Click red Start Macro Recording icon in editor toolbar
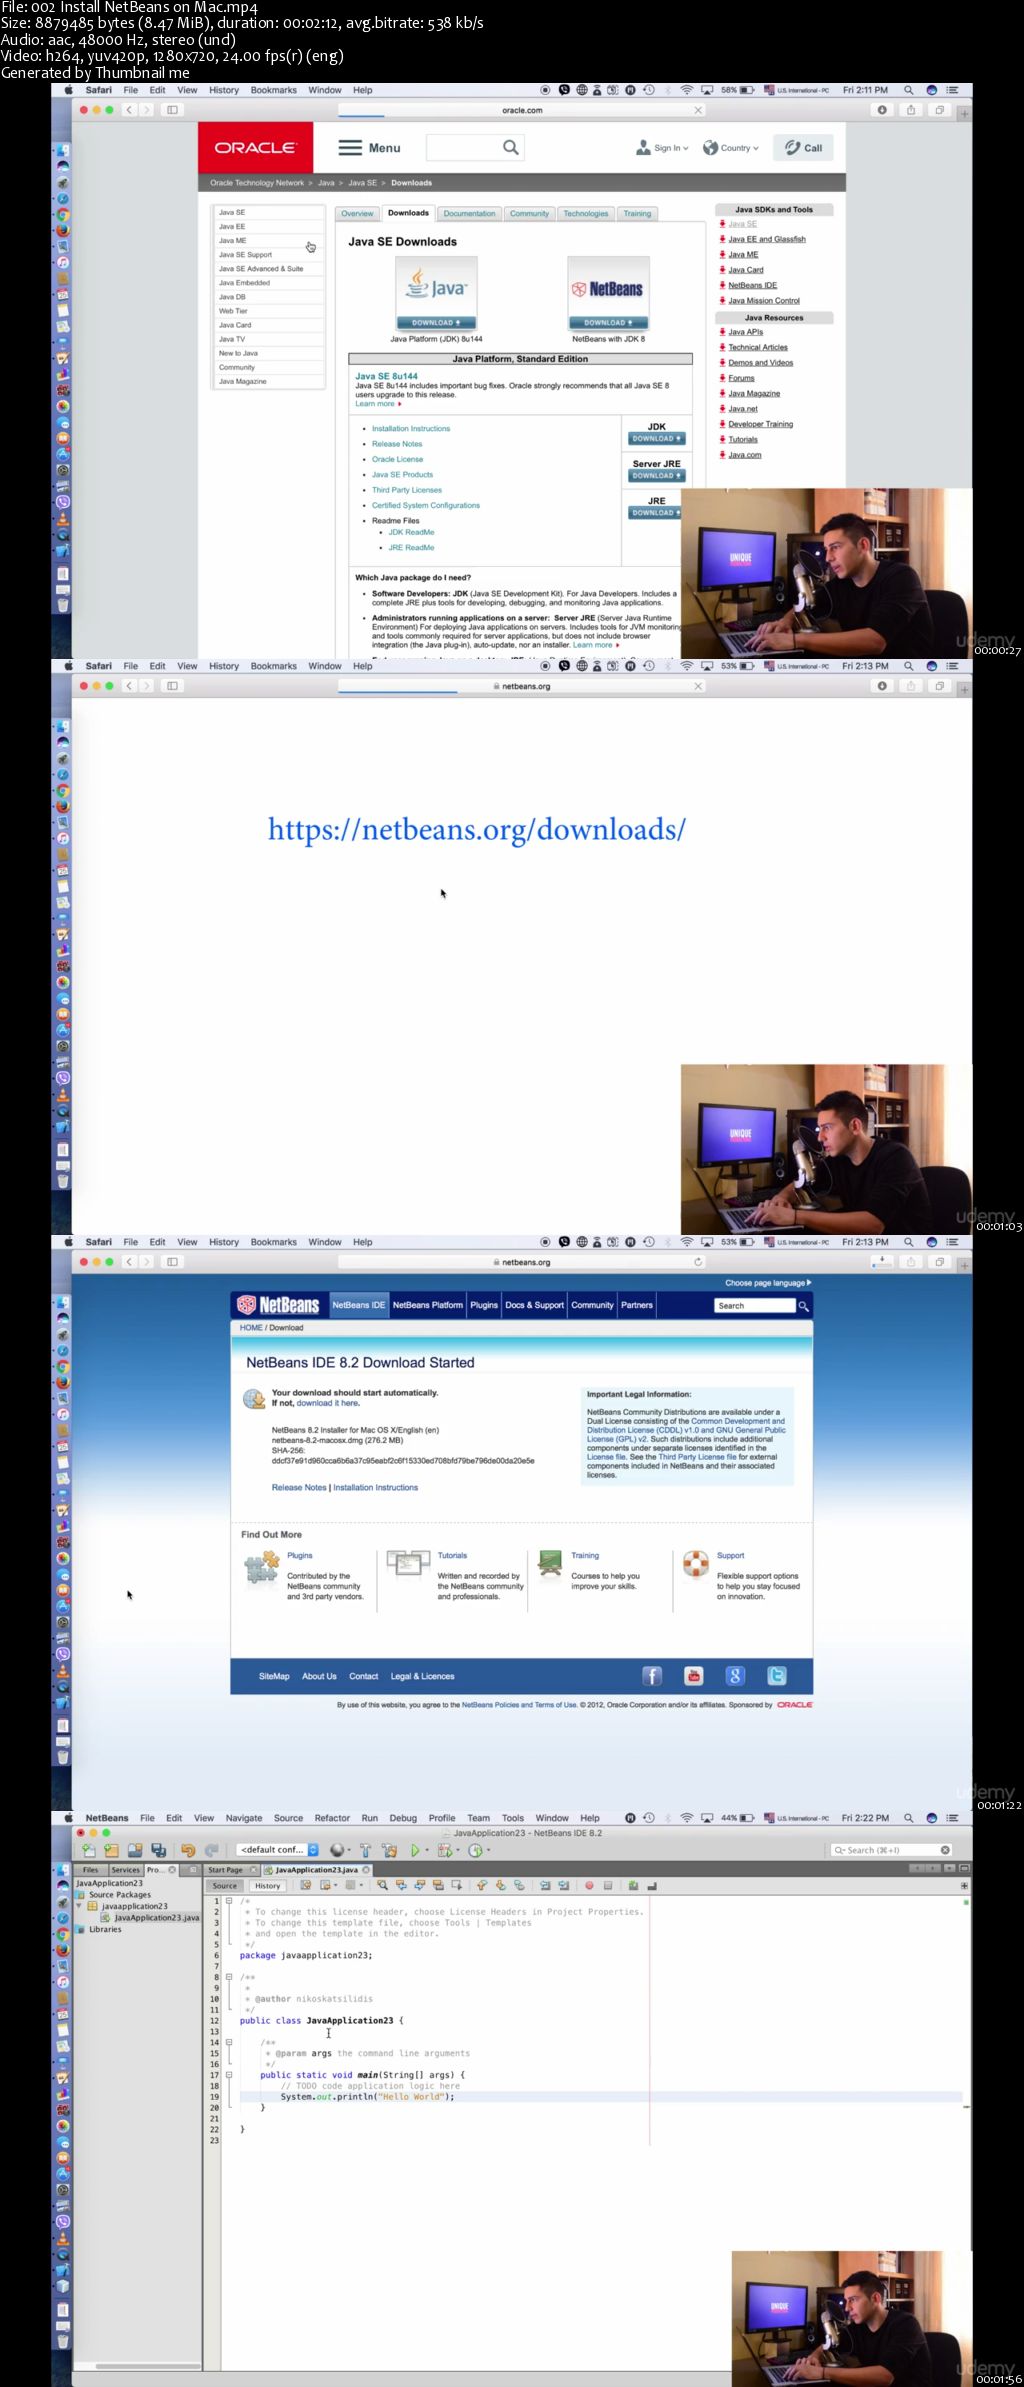Image resolution: width=1024 pixels, height=2387 pixels. (589, 1885)
